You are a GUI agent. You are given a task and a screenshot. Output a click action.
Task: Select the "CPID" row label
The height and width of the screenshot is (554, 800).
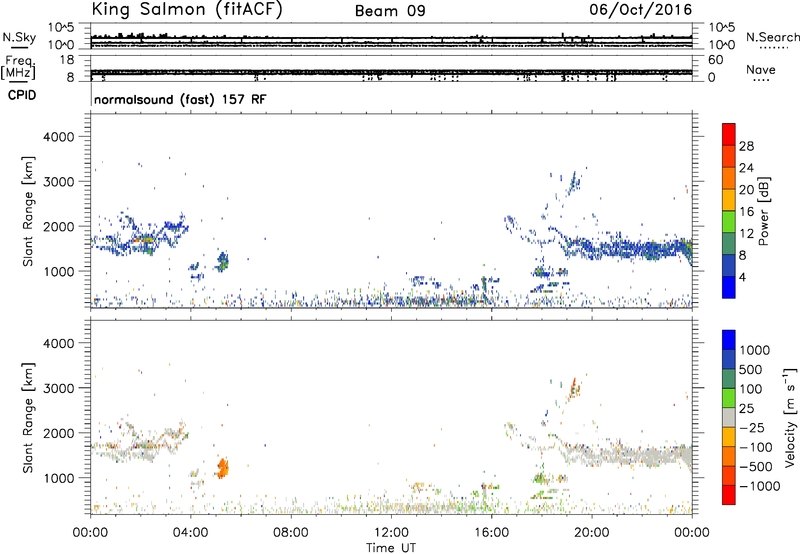[22, 95]
